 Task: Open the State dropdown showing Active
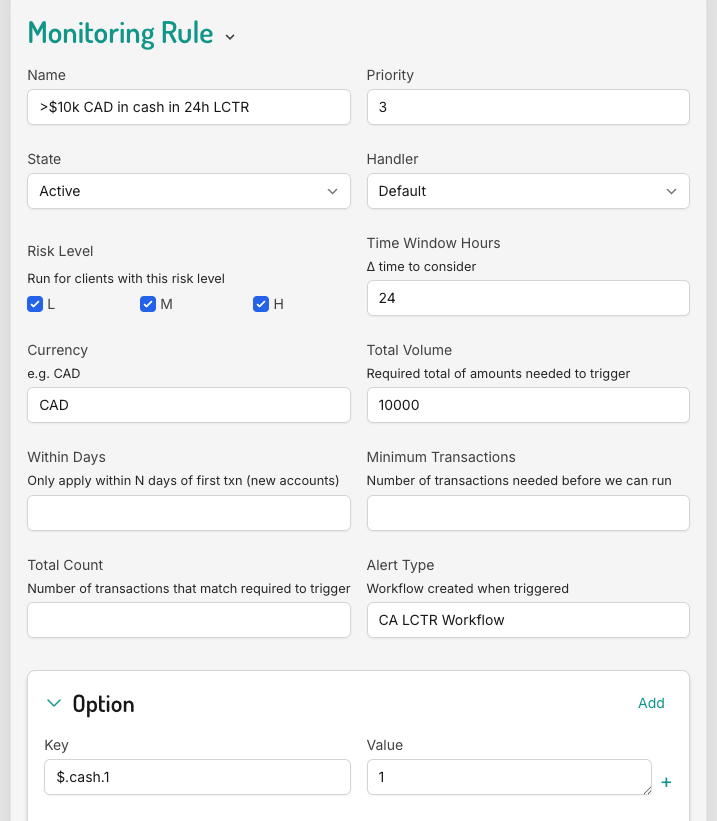[188, 191]
